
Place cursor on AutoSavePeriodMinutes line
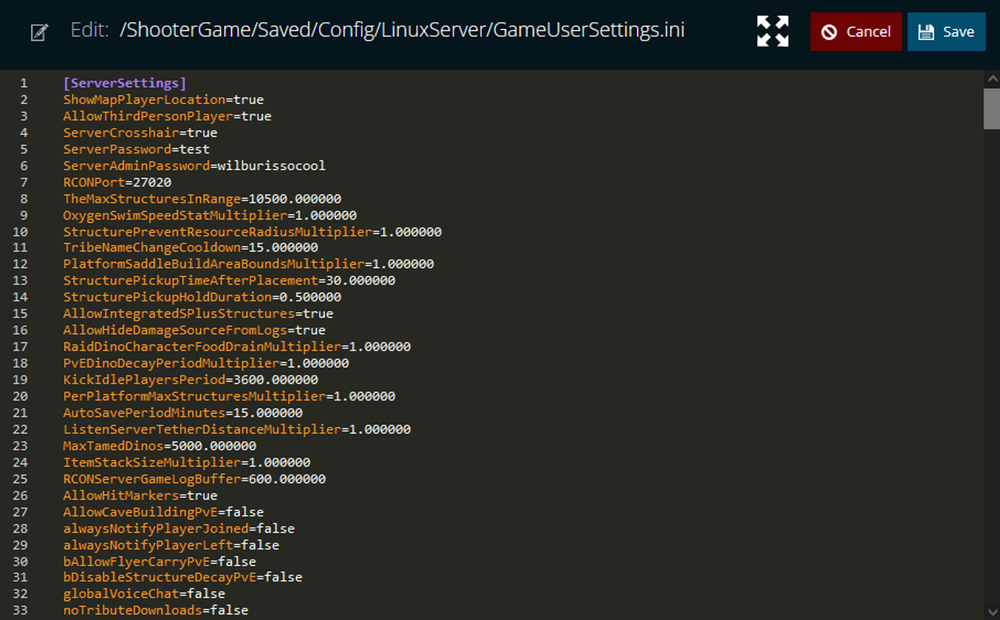tap(182, 413)
